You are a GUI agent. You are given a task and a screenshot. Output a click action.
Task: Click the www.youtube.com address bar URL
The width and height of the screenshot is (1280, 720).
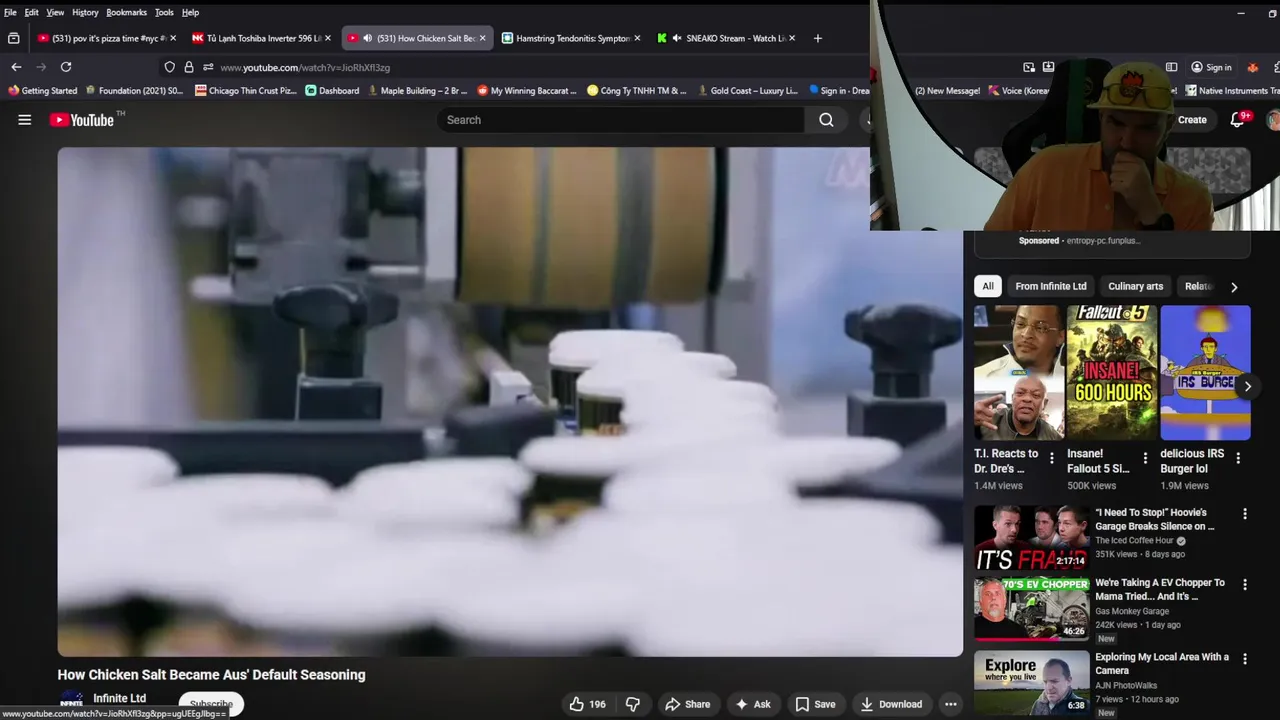coord(305,67)
